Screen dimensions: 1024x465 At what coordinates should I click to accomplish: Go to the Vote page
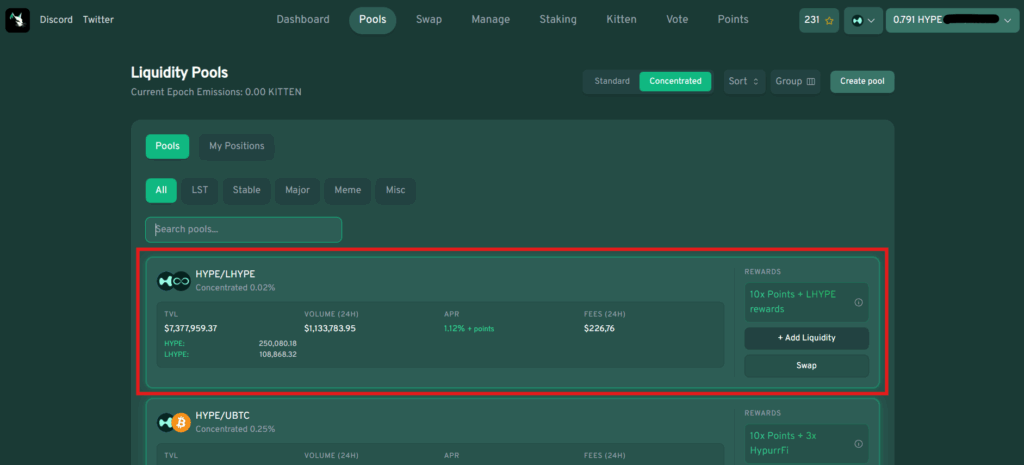(677, 20)
